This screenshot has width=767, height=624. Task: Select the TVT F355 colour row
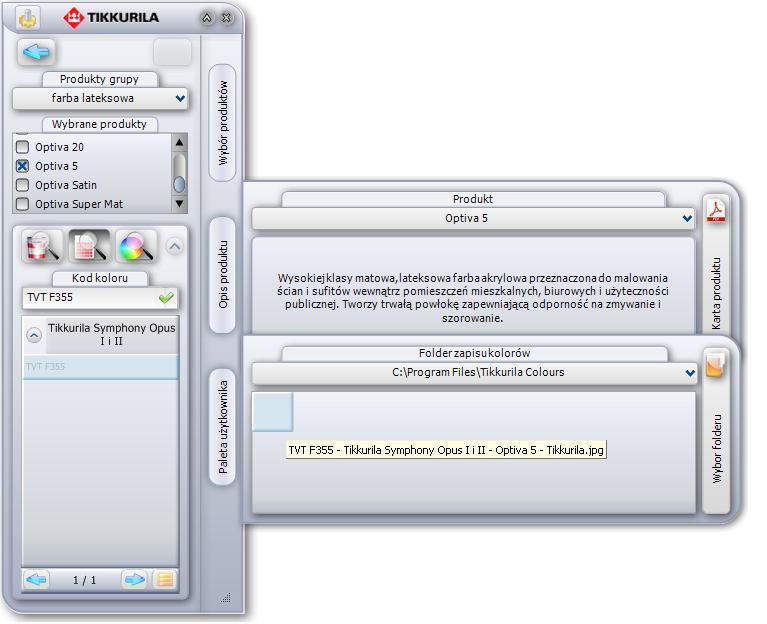(100, 367)
